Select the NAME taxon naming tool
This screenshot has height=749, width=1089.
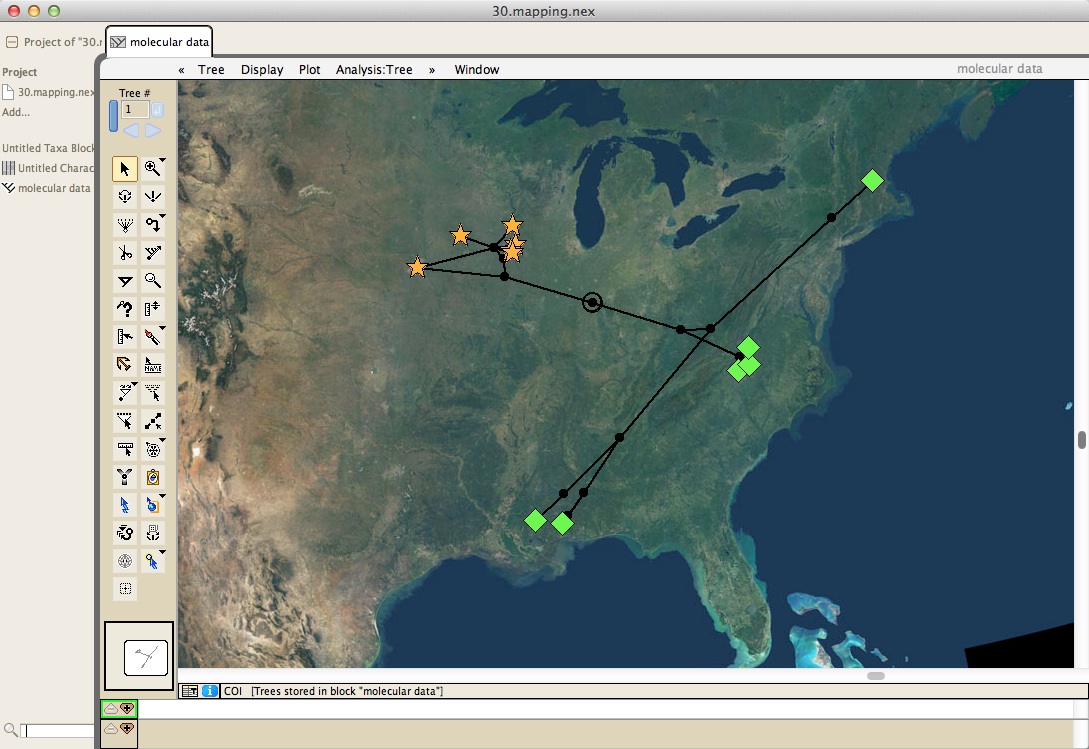click(x=153, y=365)
